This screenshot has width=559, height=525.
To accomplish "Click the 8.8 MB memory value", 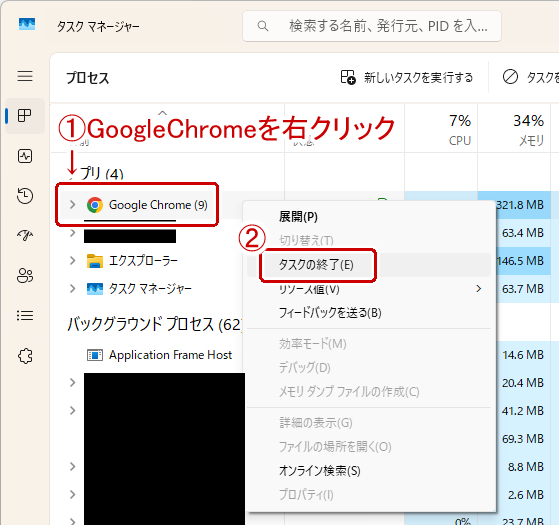I will point(526,467).
